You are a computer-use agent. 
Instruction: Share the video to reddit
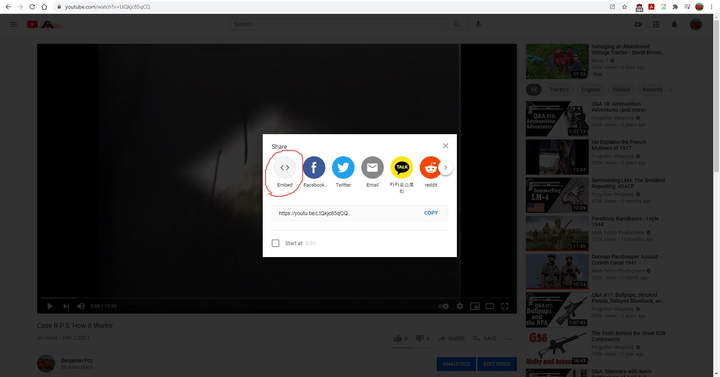[x=430, y=168]
